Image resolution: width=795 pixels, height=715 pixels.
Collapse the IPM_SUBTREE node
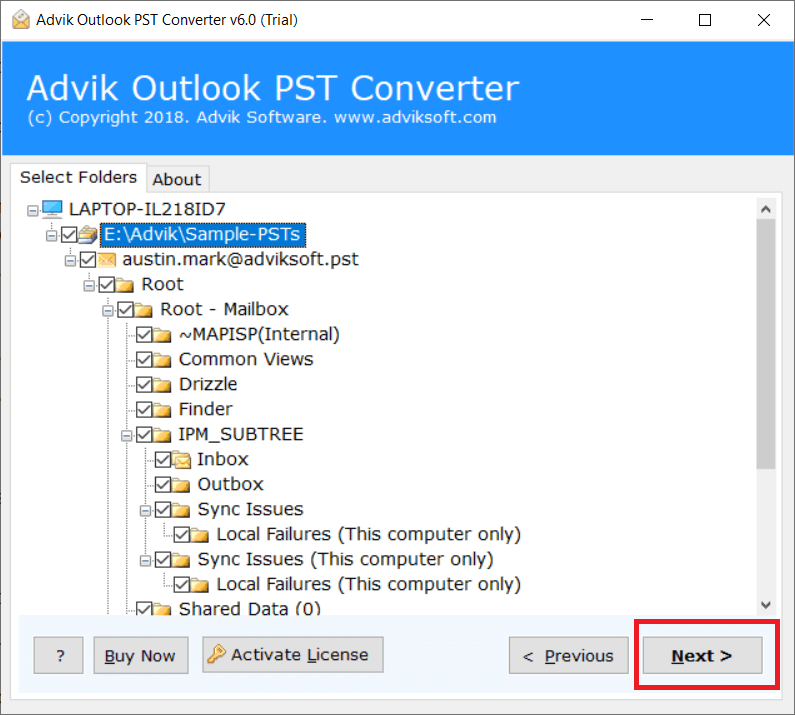(126, 436)
